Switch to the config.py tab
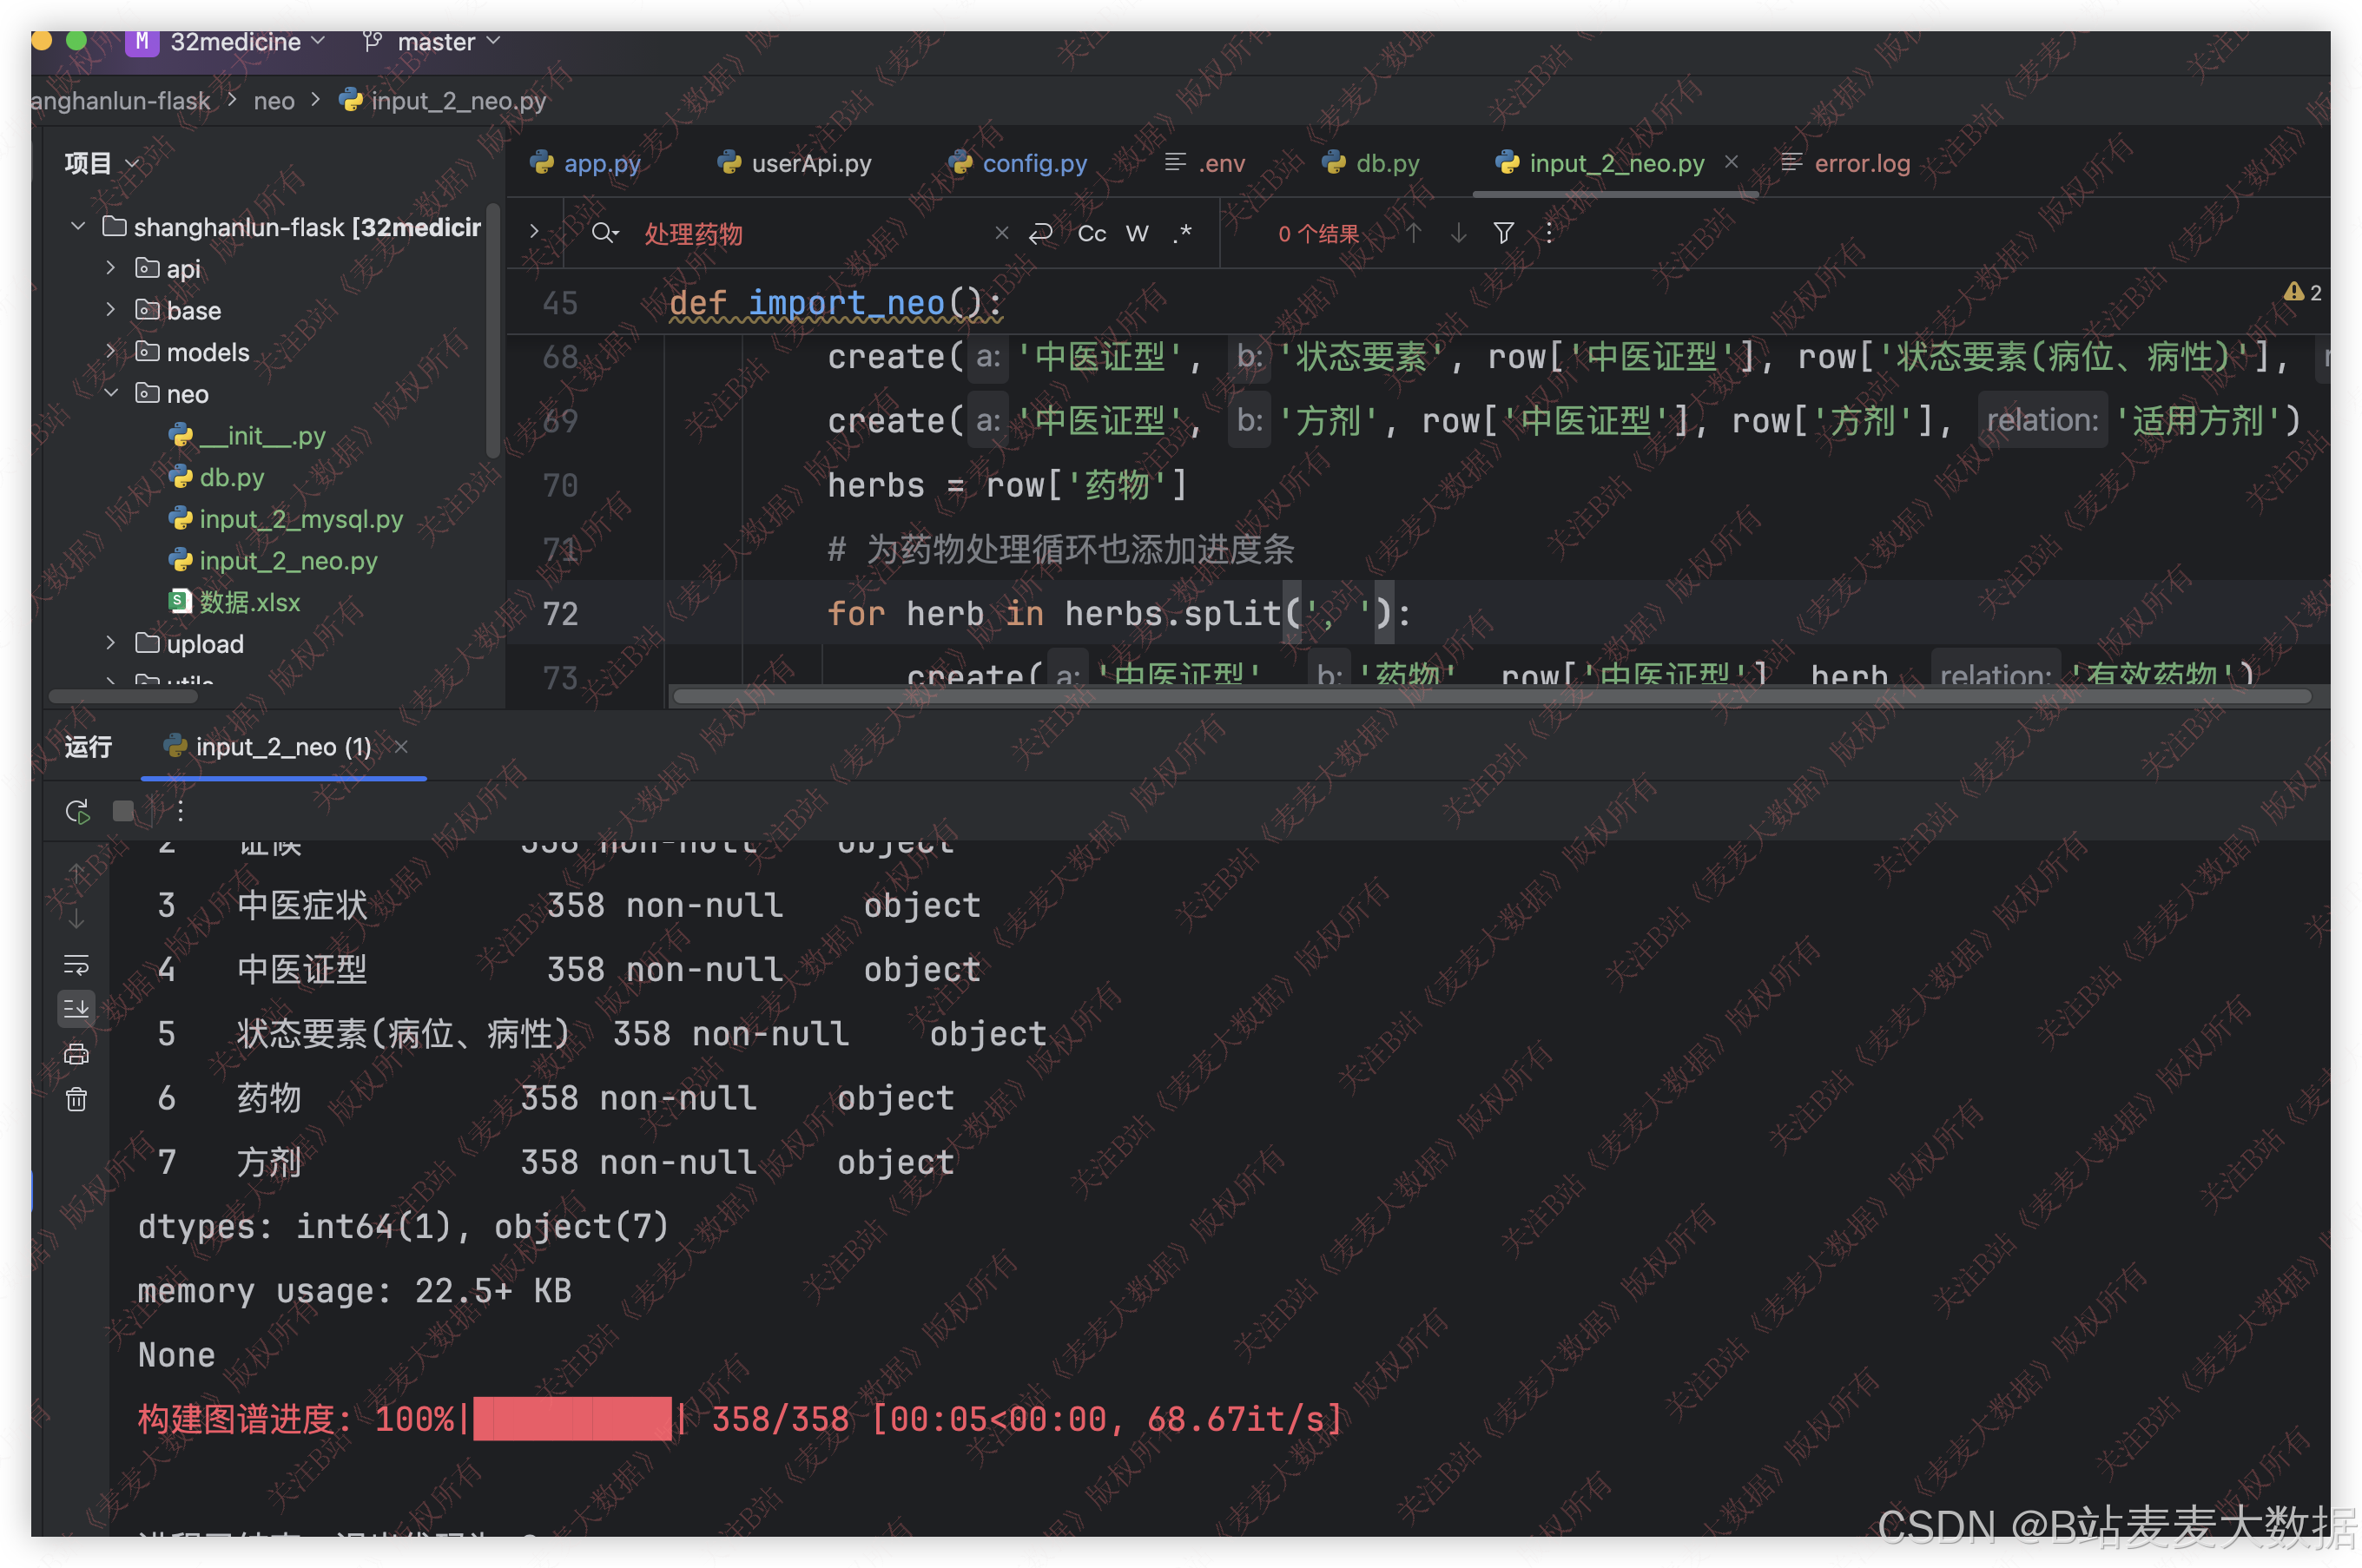2362x1568 pixels. click(x=1034, y=163)
